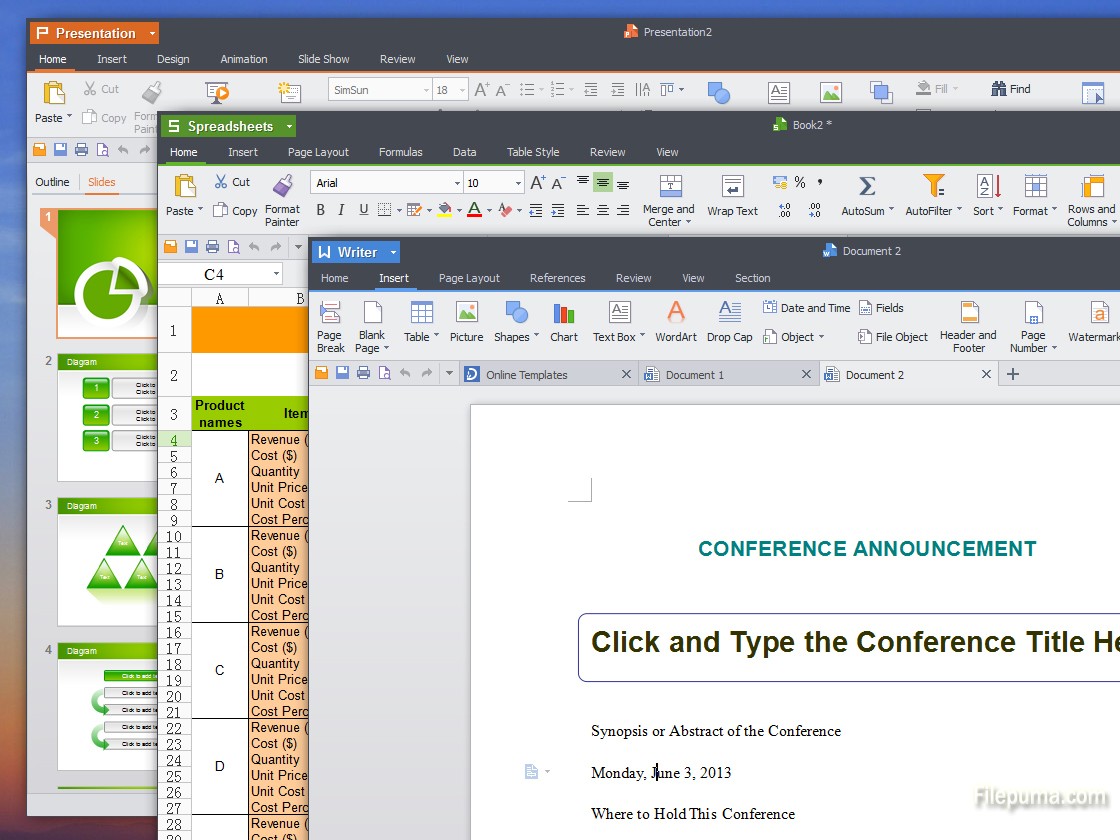Expand the C4 name box dropdown

[x=276, y=274]
